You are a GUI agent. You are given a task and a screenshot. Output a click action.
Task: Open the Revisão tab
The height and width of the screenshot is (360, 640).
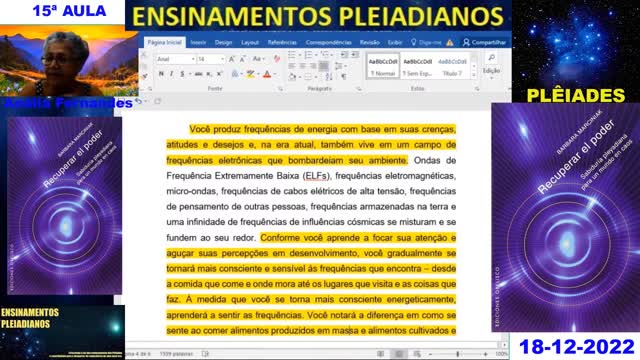click(370, 42)
